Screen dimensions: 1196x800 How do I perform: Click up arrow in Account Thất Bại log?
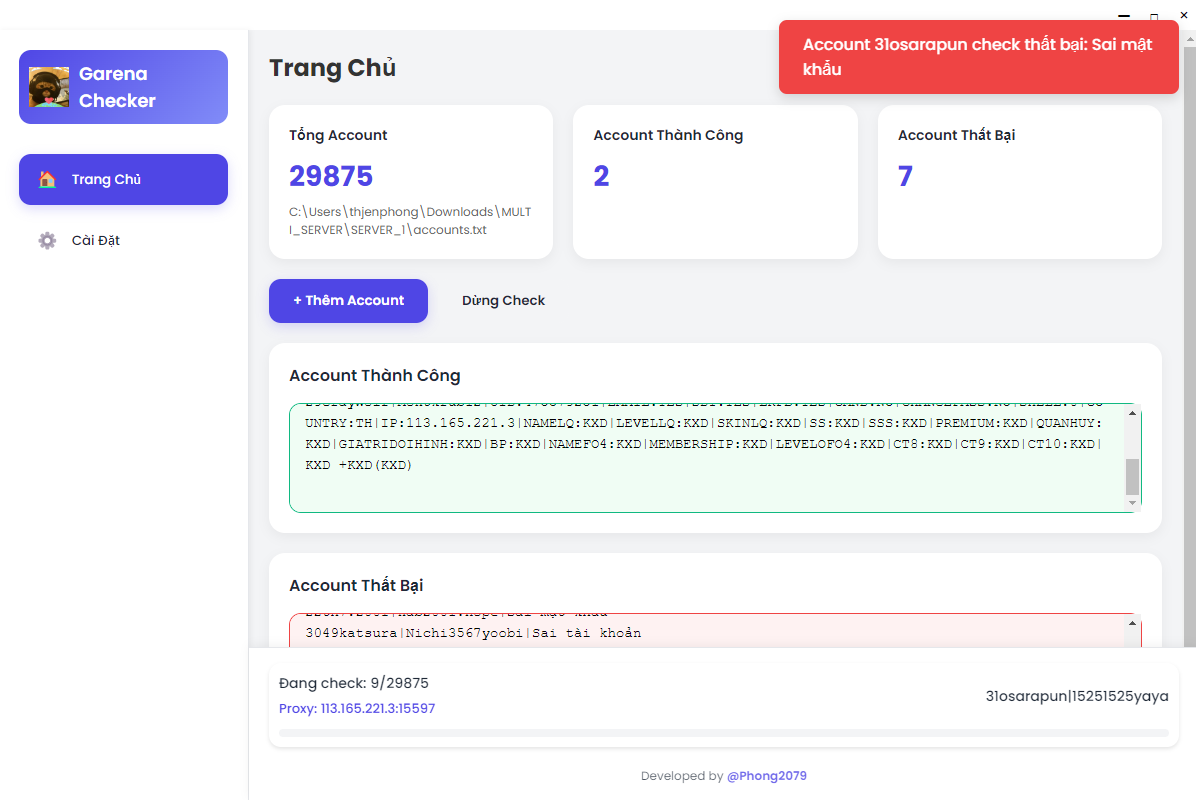coord(1132,623)
